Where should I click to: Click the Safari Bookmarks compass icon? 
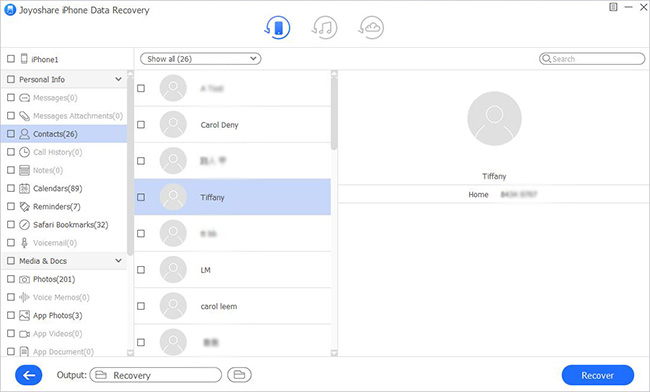[x=24, y=225]
